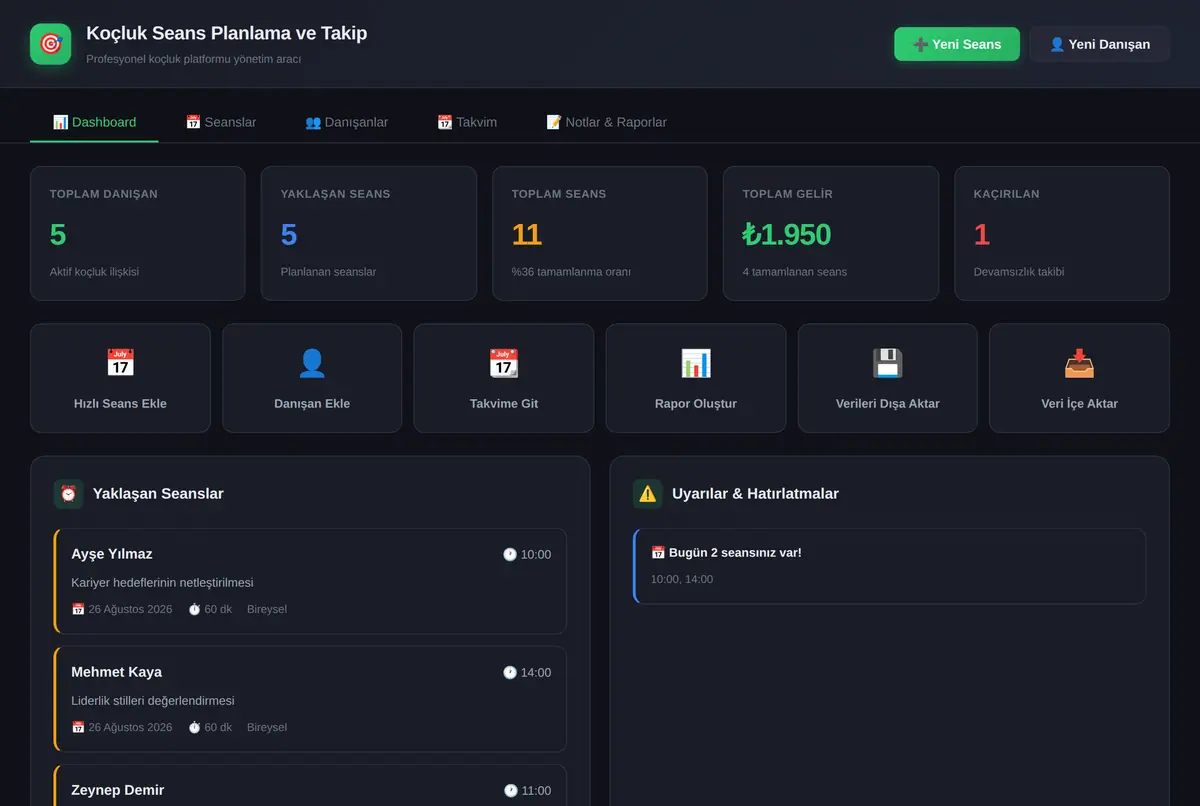
Task: Click the Yeni Seans button
Action: (957, 44)
